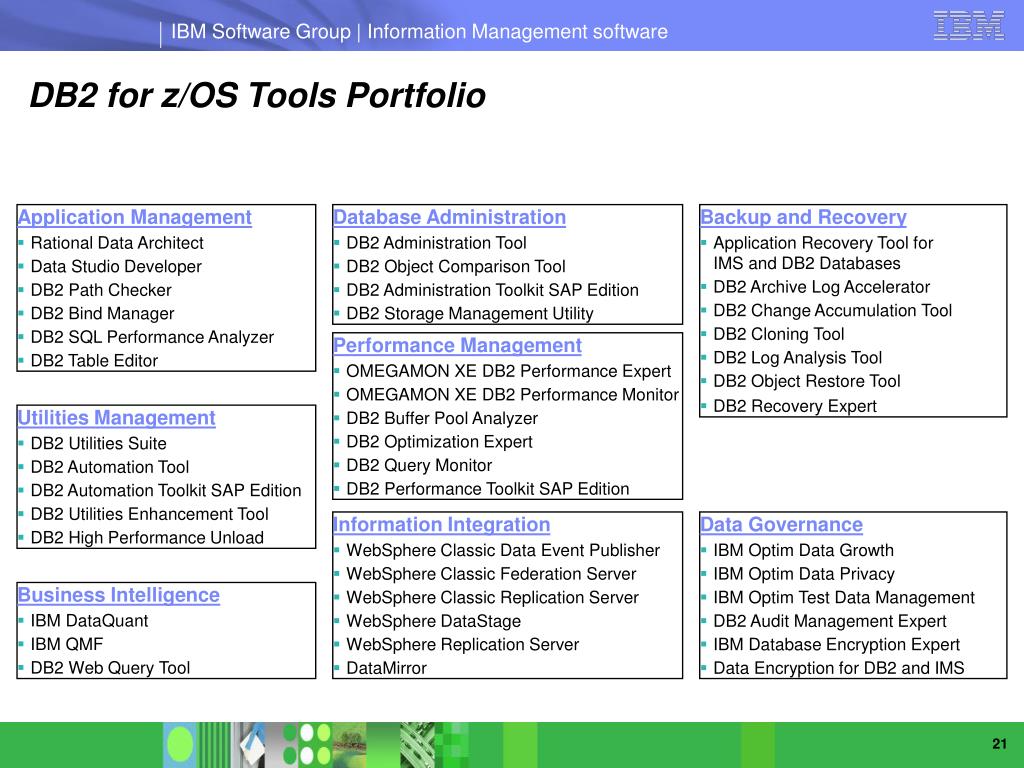Click the "DB2 Bind Manager" entry

(x=103, y=313)
